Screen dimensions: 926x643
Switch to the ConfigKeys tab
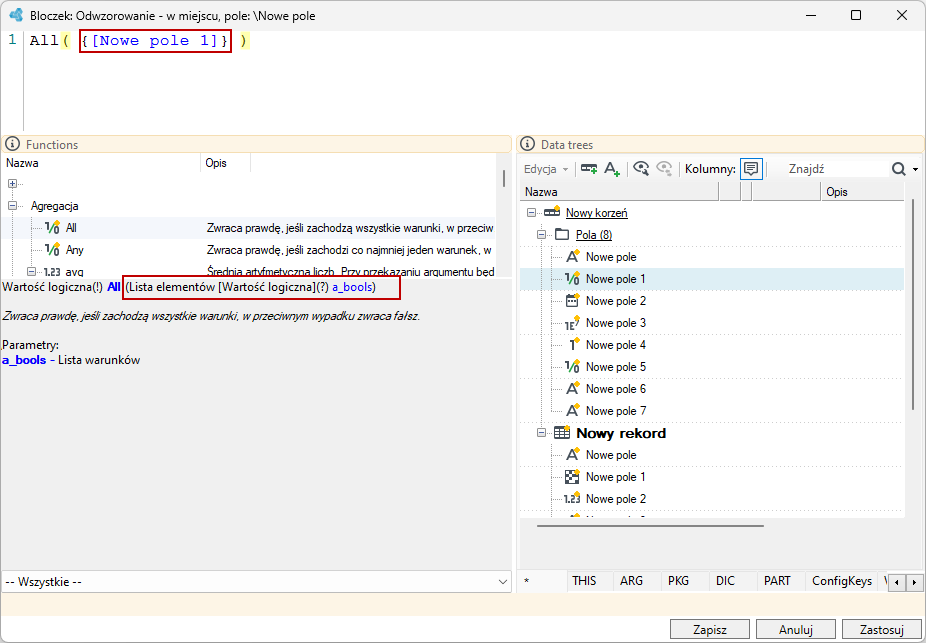tap(842, 581)
